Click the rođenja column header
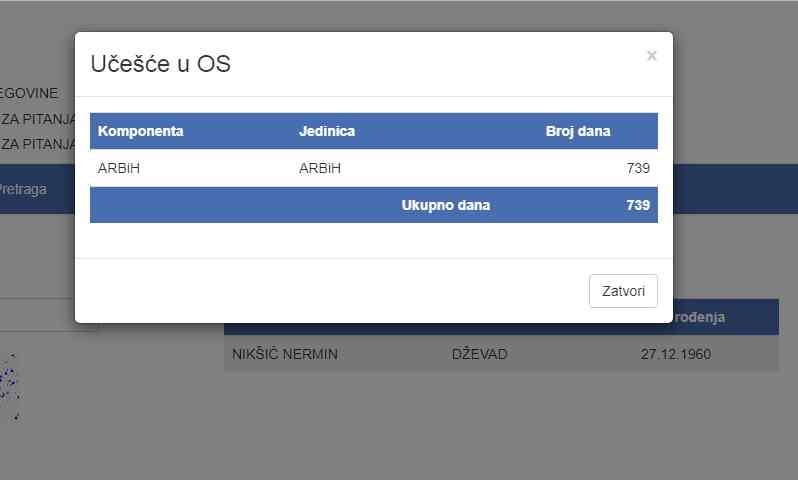 point(700,318)
